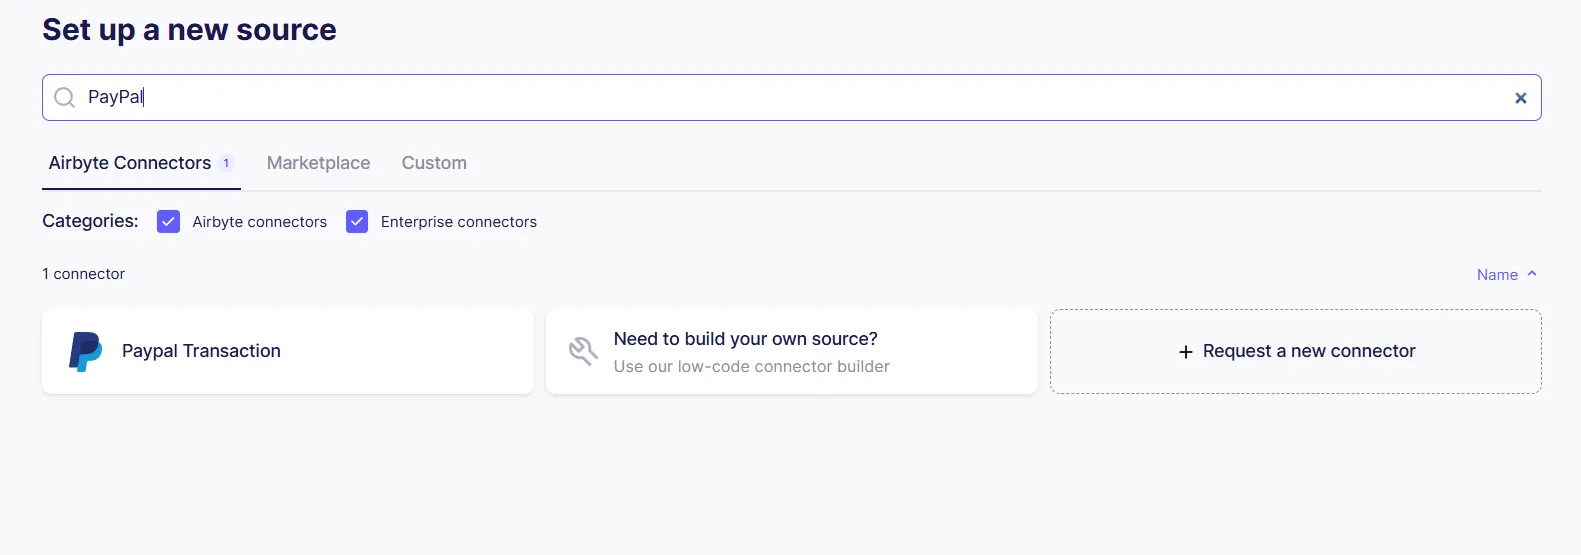Screen dimensions: 1581x555
Task: Sort connectors by Name
Action: 1497,275
